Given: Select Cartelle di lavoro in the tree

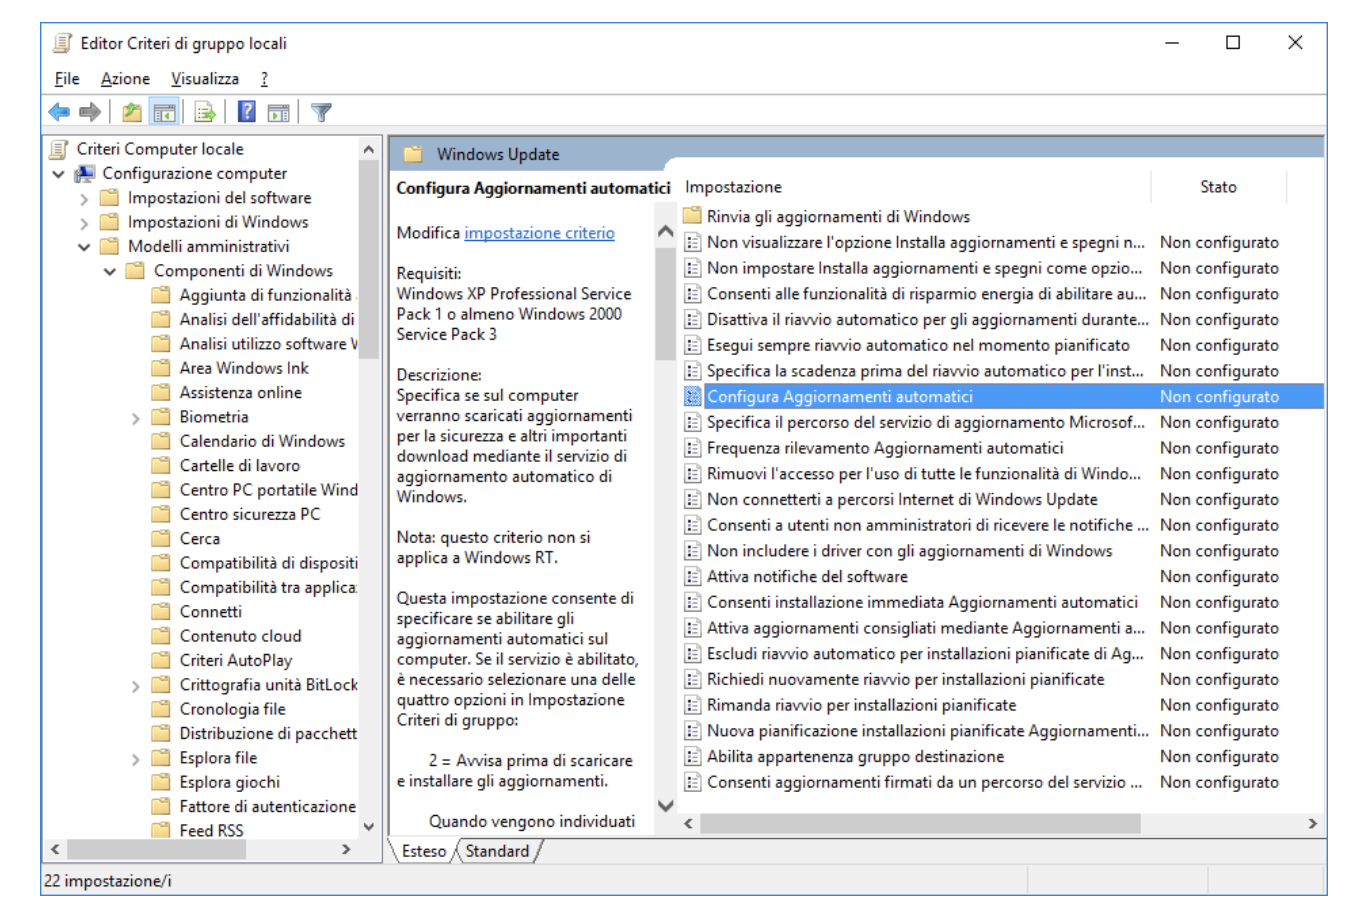Looking at the screenshot, I should point(239,466).
